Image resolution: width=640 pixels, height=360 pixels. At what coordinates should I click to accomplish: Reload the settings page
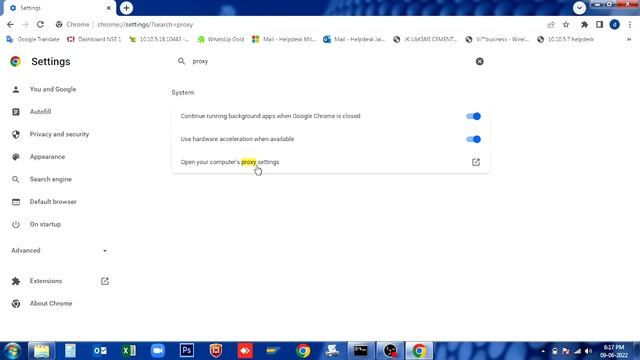pos(40,24)
